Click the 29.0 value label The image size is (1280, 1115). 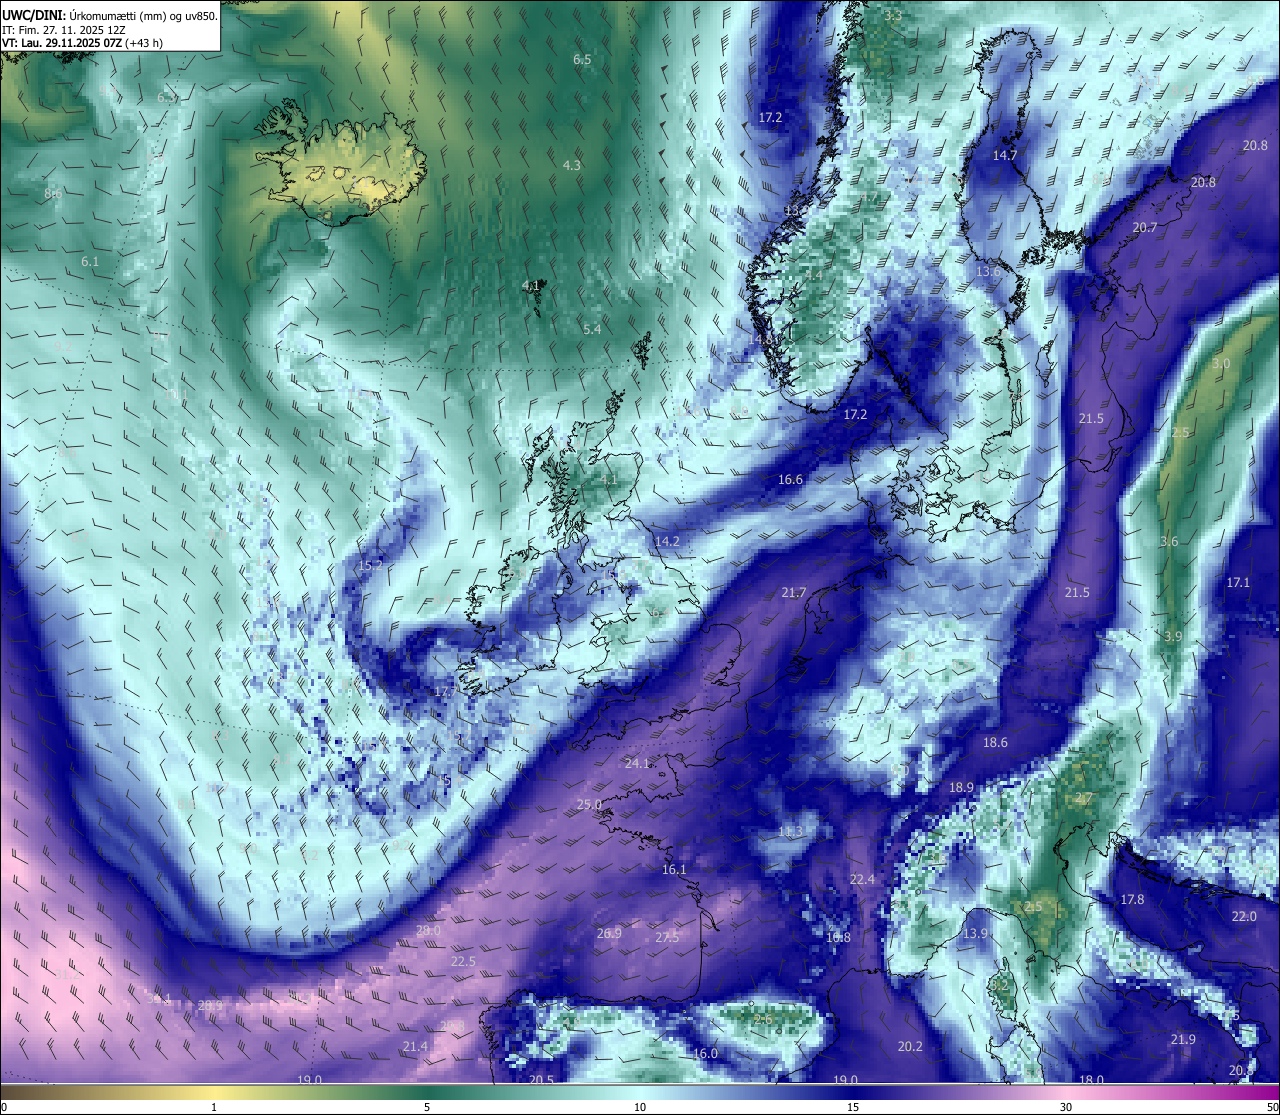pyautogui.click(x=428, y=931)
